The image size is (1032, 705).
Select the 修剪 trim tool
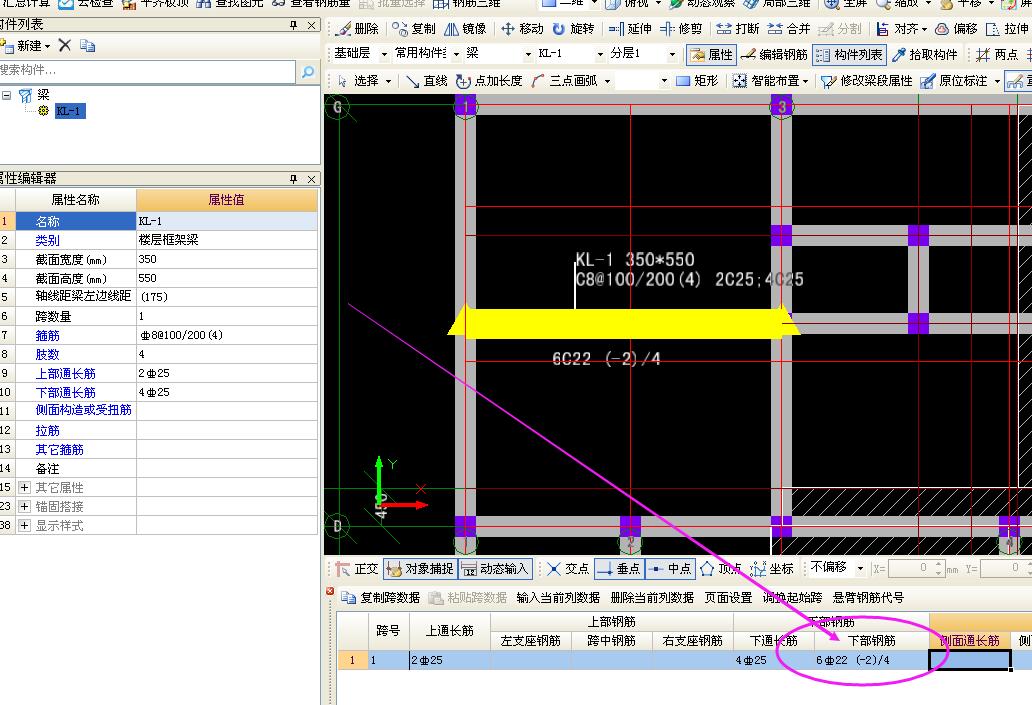[x=681, y=29]
